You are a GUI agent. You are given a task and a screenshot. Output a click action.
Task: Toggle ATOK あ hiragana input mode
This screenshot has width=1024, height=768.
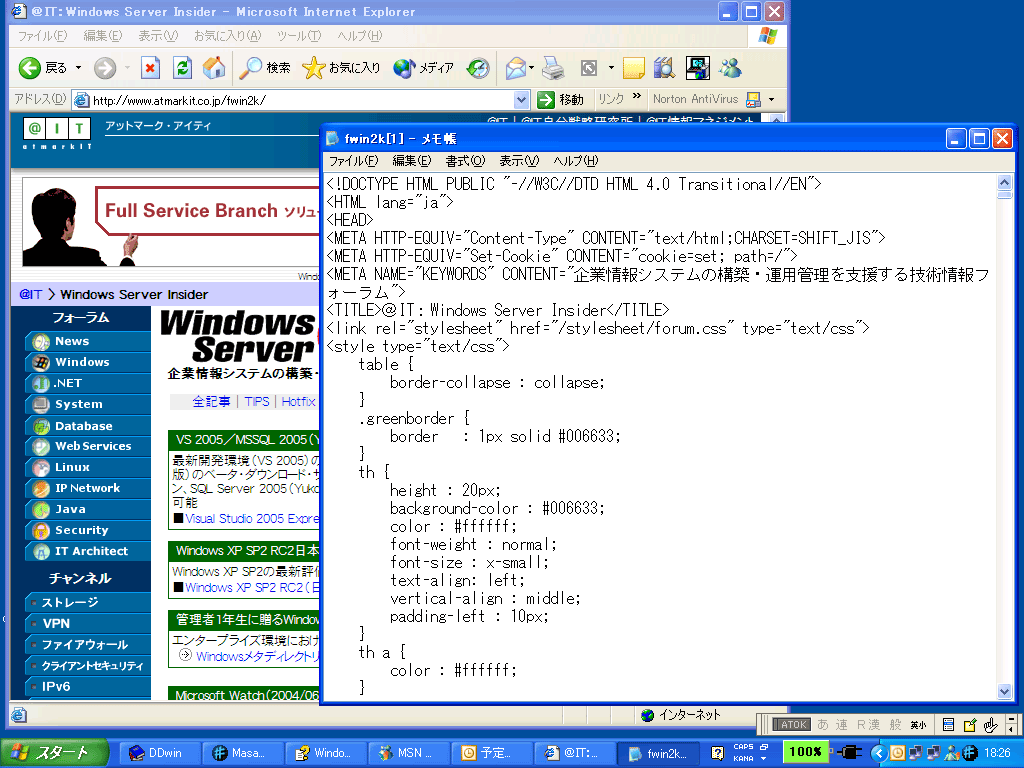(823, 724)
